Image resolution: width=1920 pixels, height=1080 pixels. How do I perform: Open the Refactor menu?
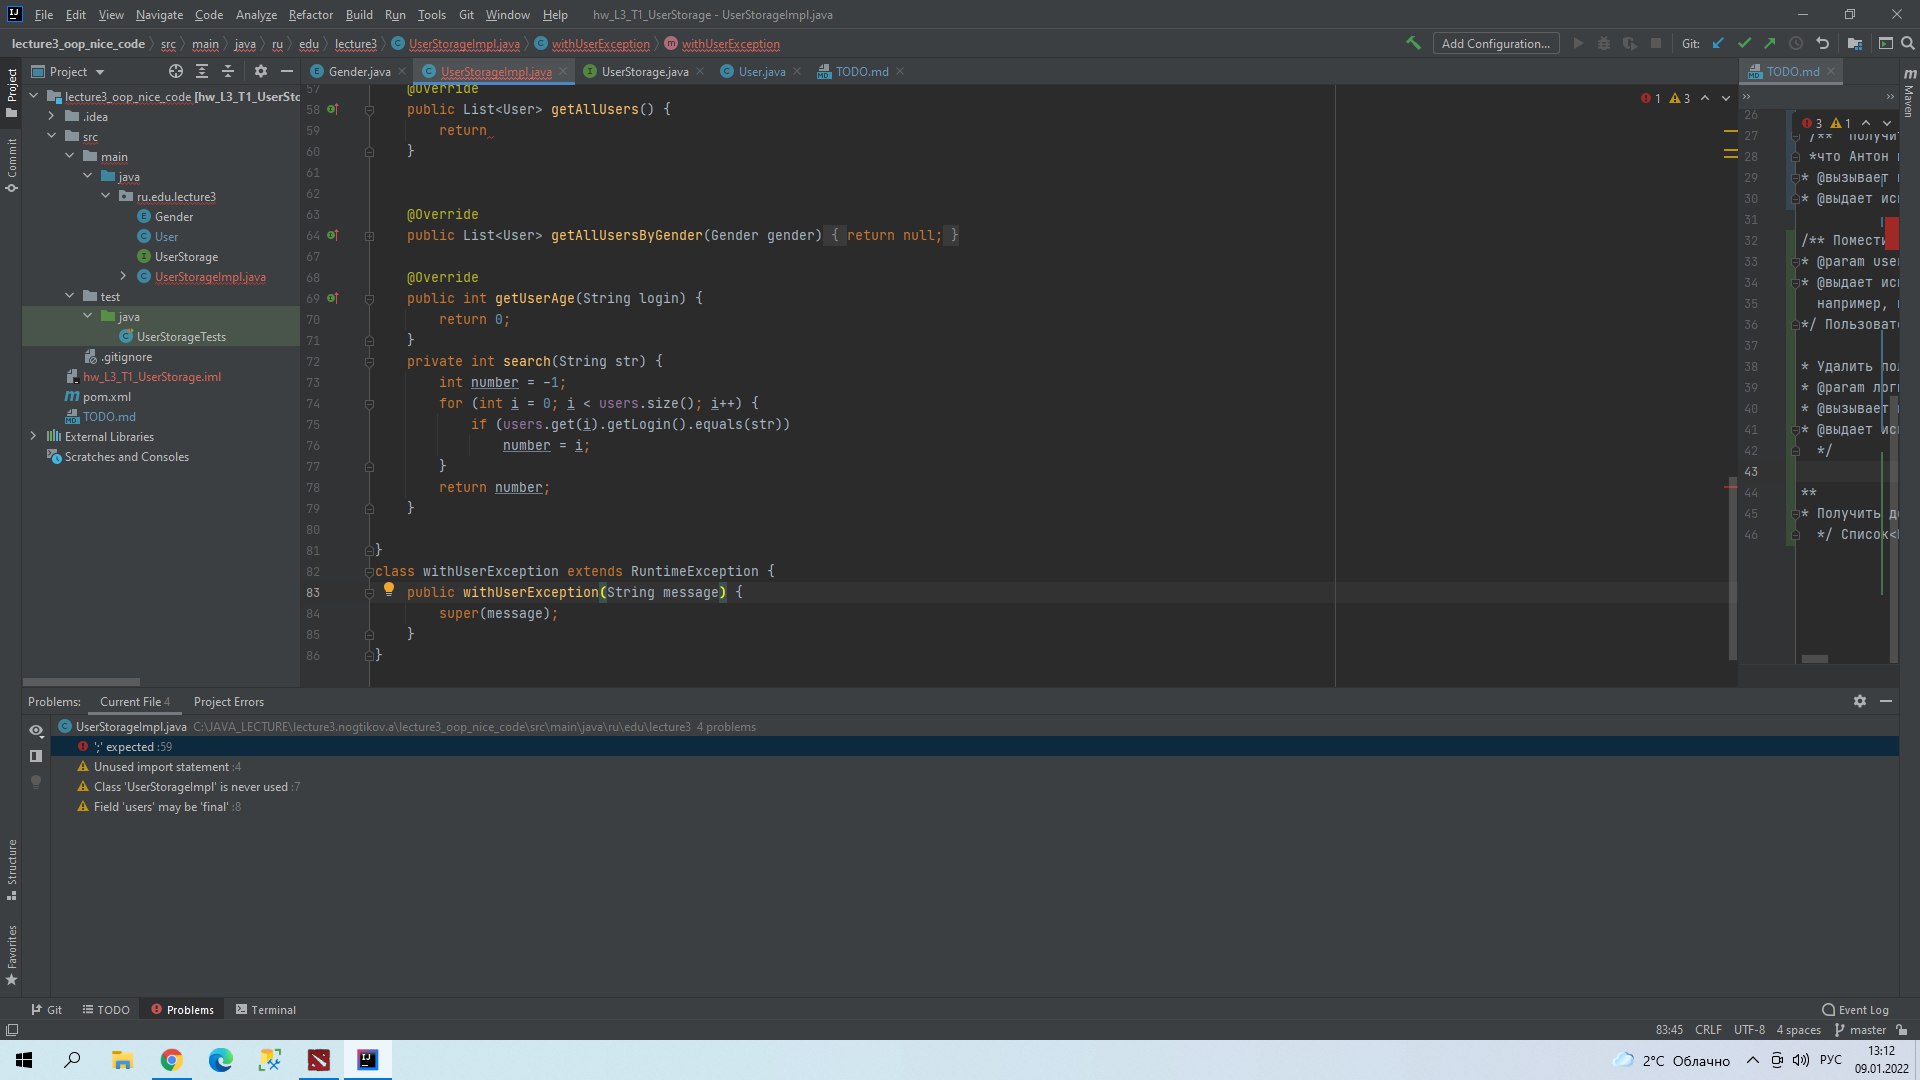pos(311,14)
